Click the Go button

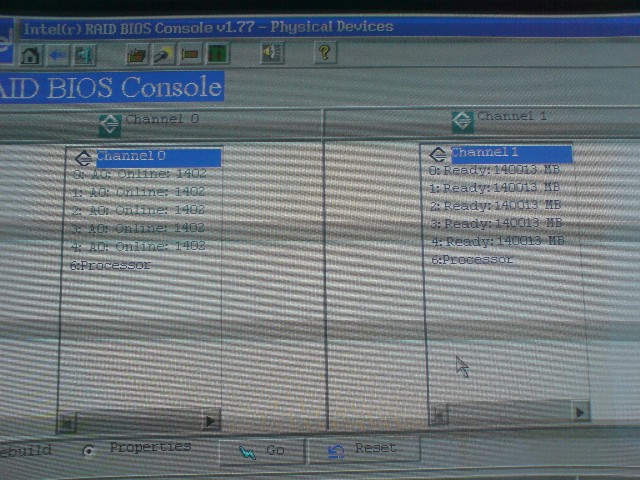[x=262, y=451]
